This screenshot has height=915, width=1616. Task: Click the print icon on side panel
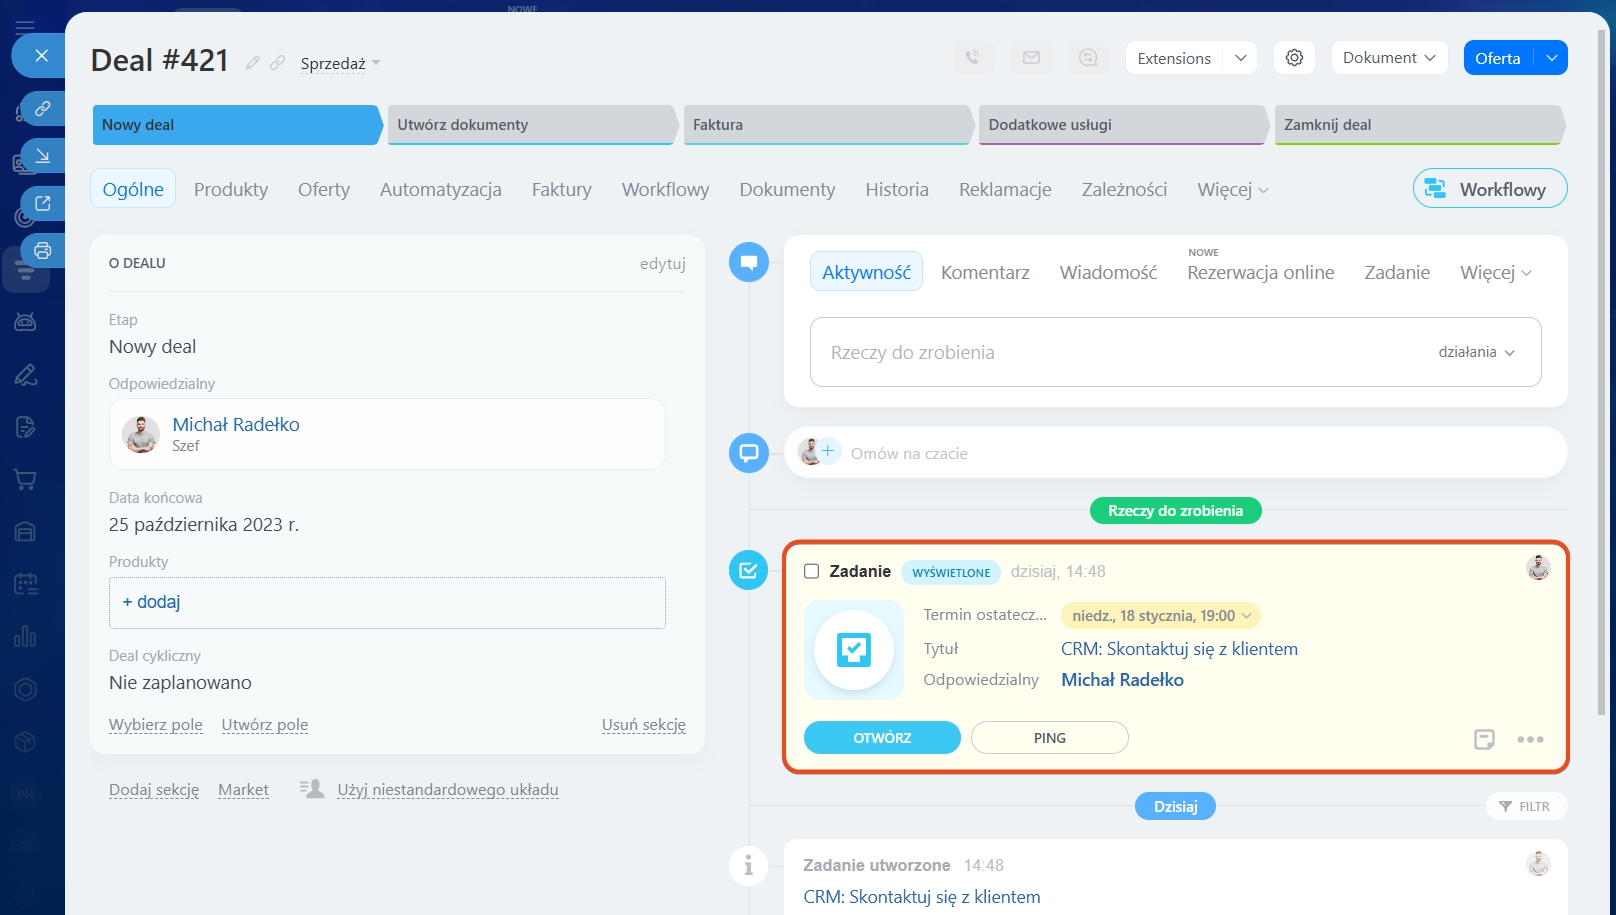pos(42,250)
